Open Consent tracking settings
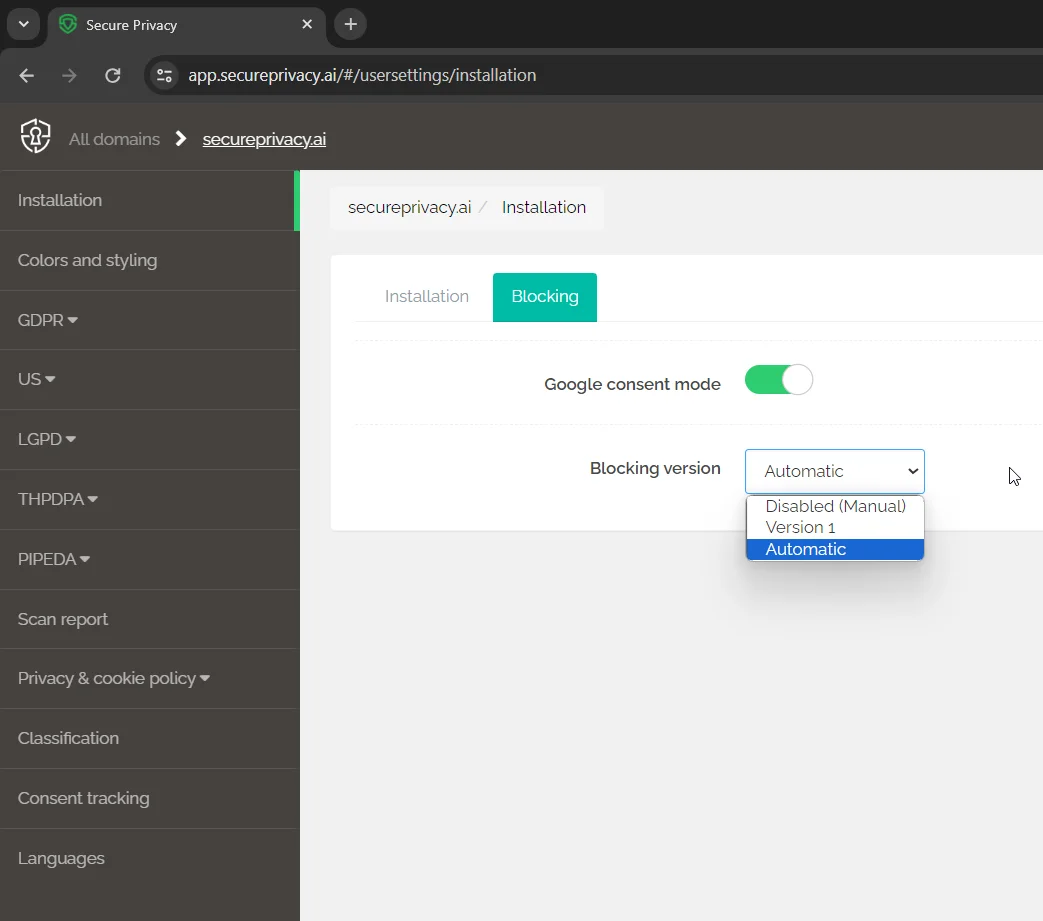 [83, 798]
